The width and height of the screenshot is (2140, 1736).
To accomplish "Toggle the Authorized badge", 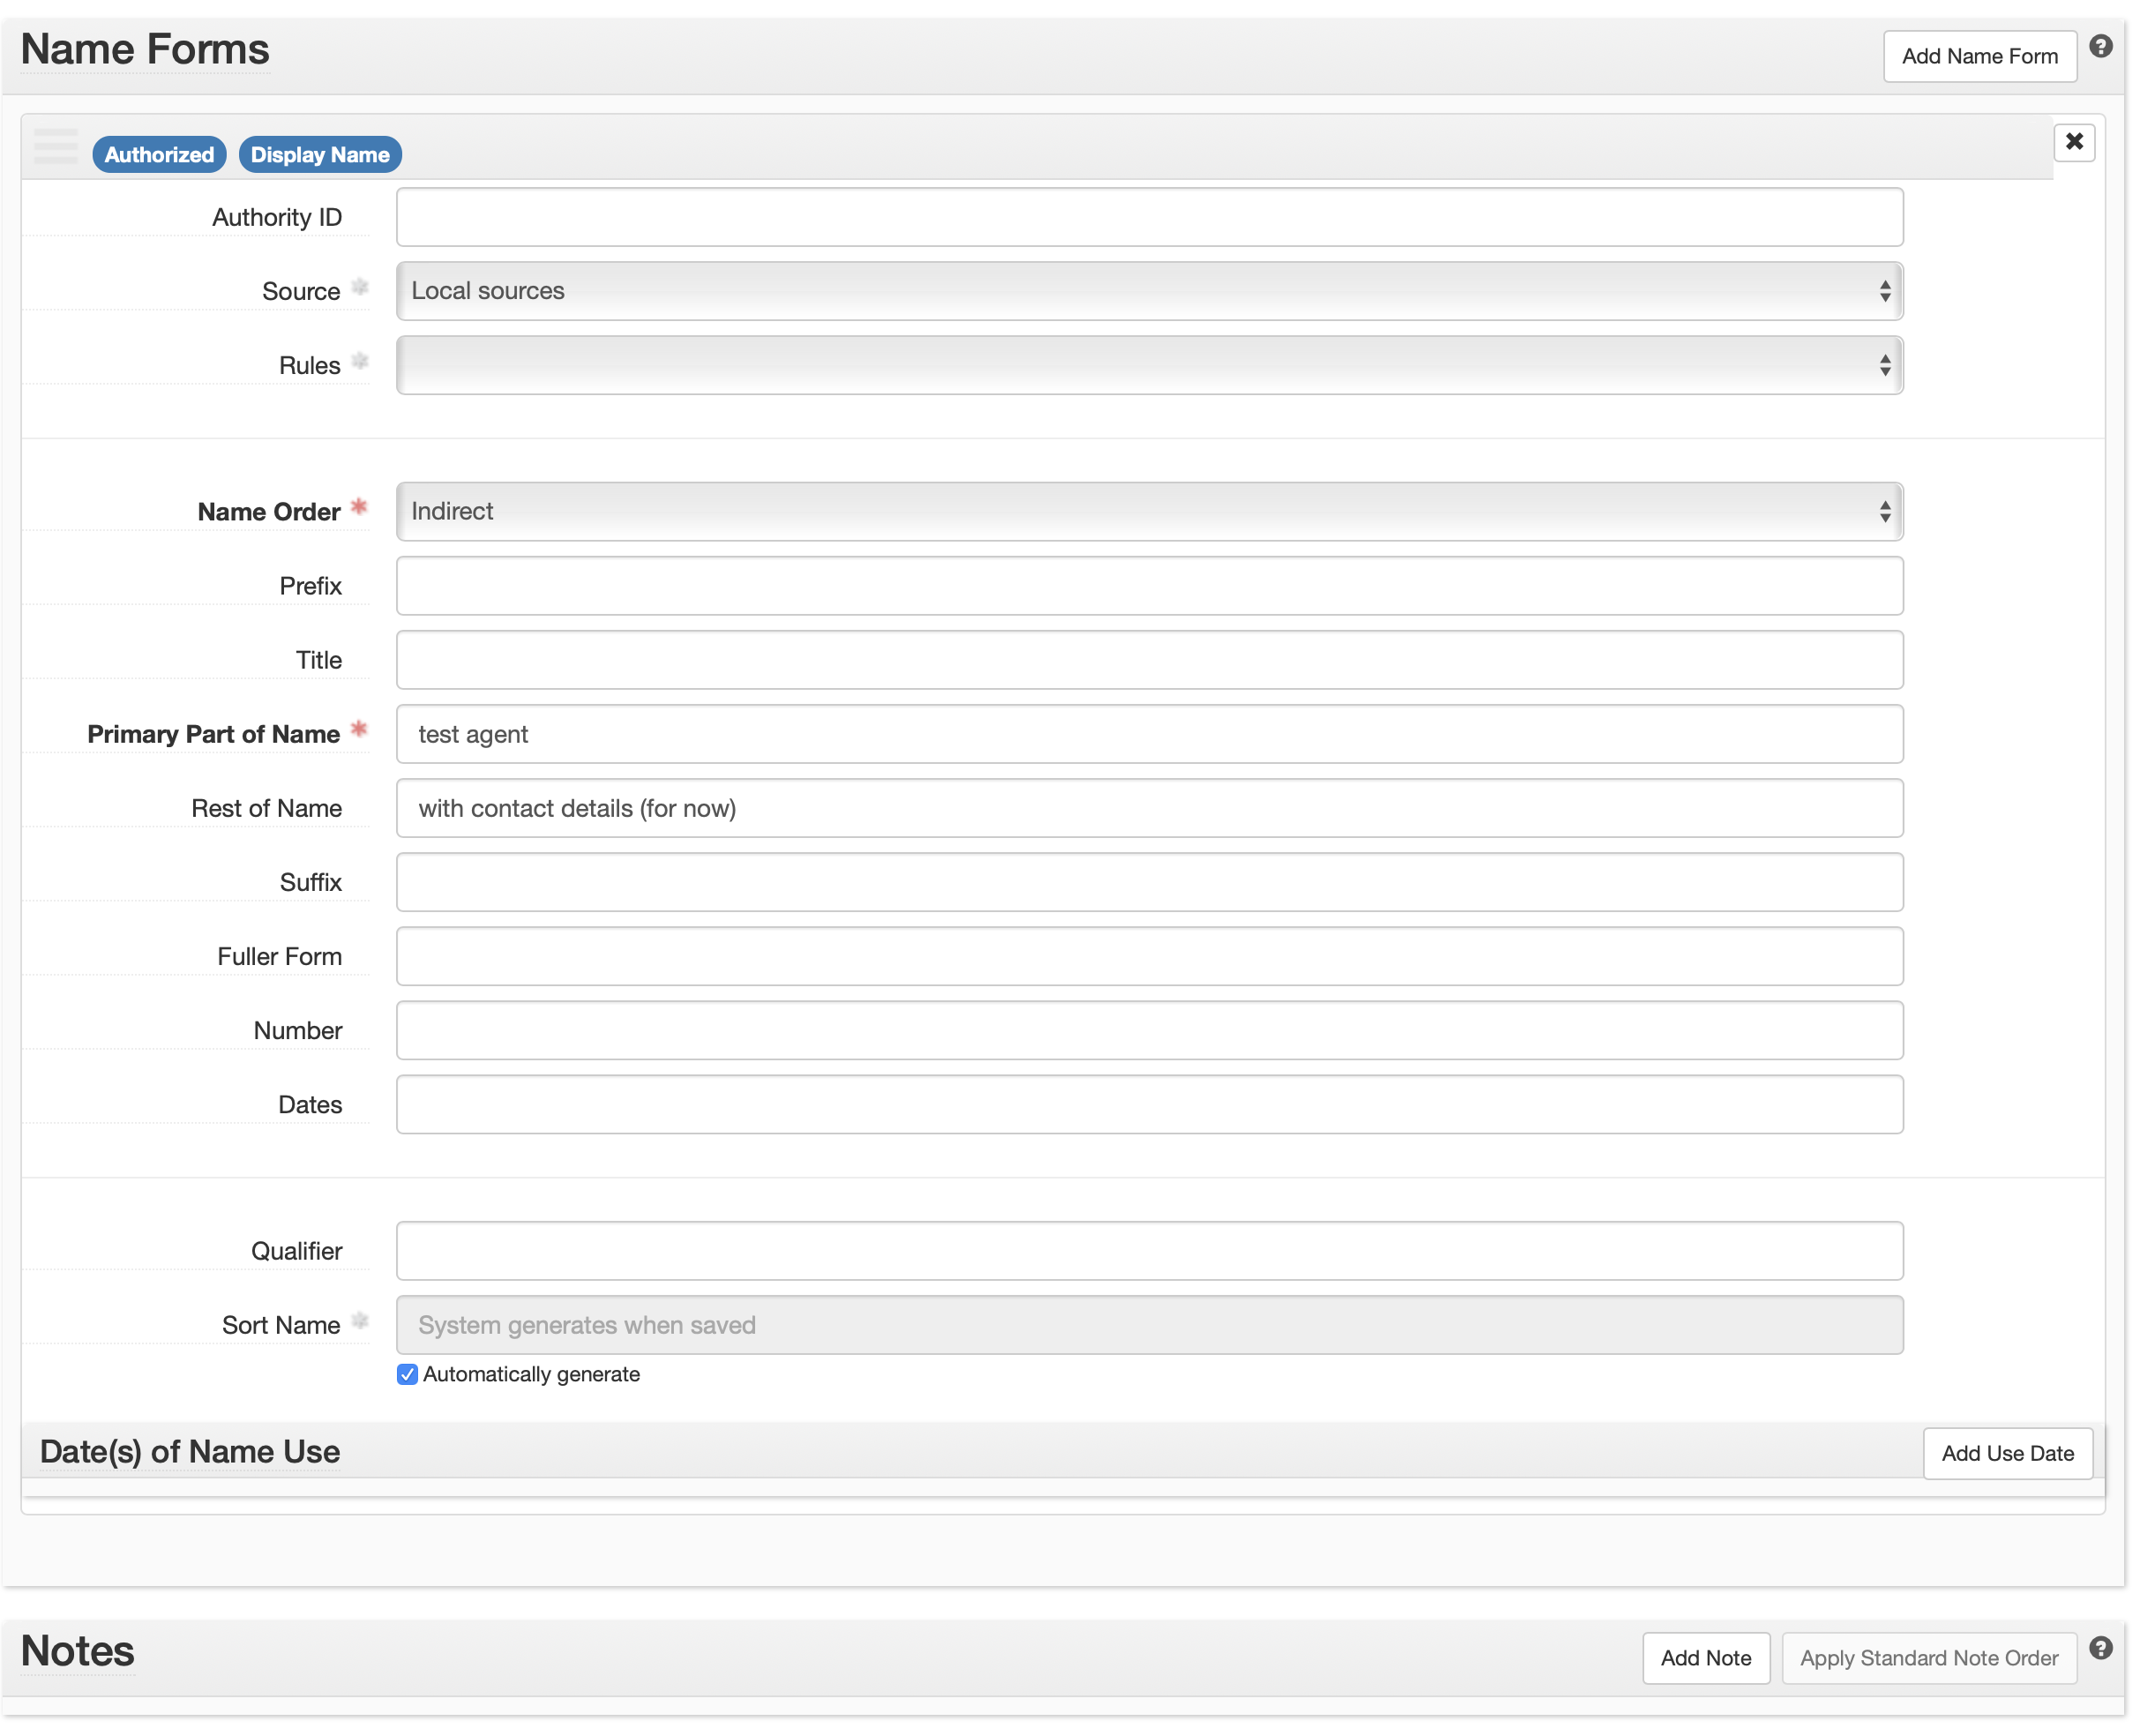I will [x=158, y=154].
